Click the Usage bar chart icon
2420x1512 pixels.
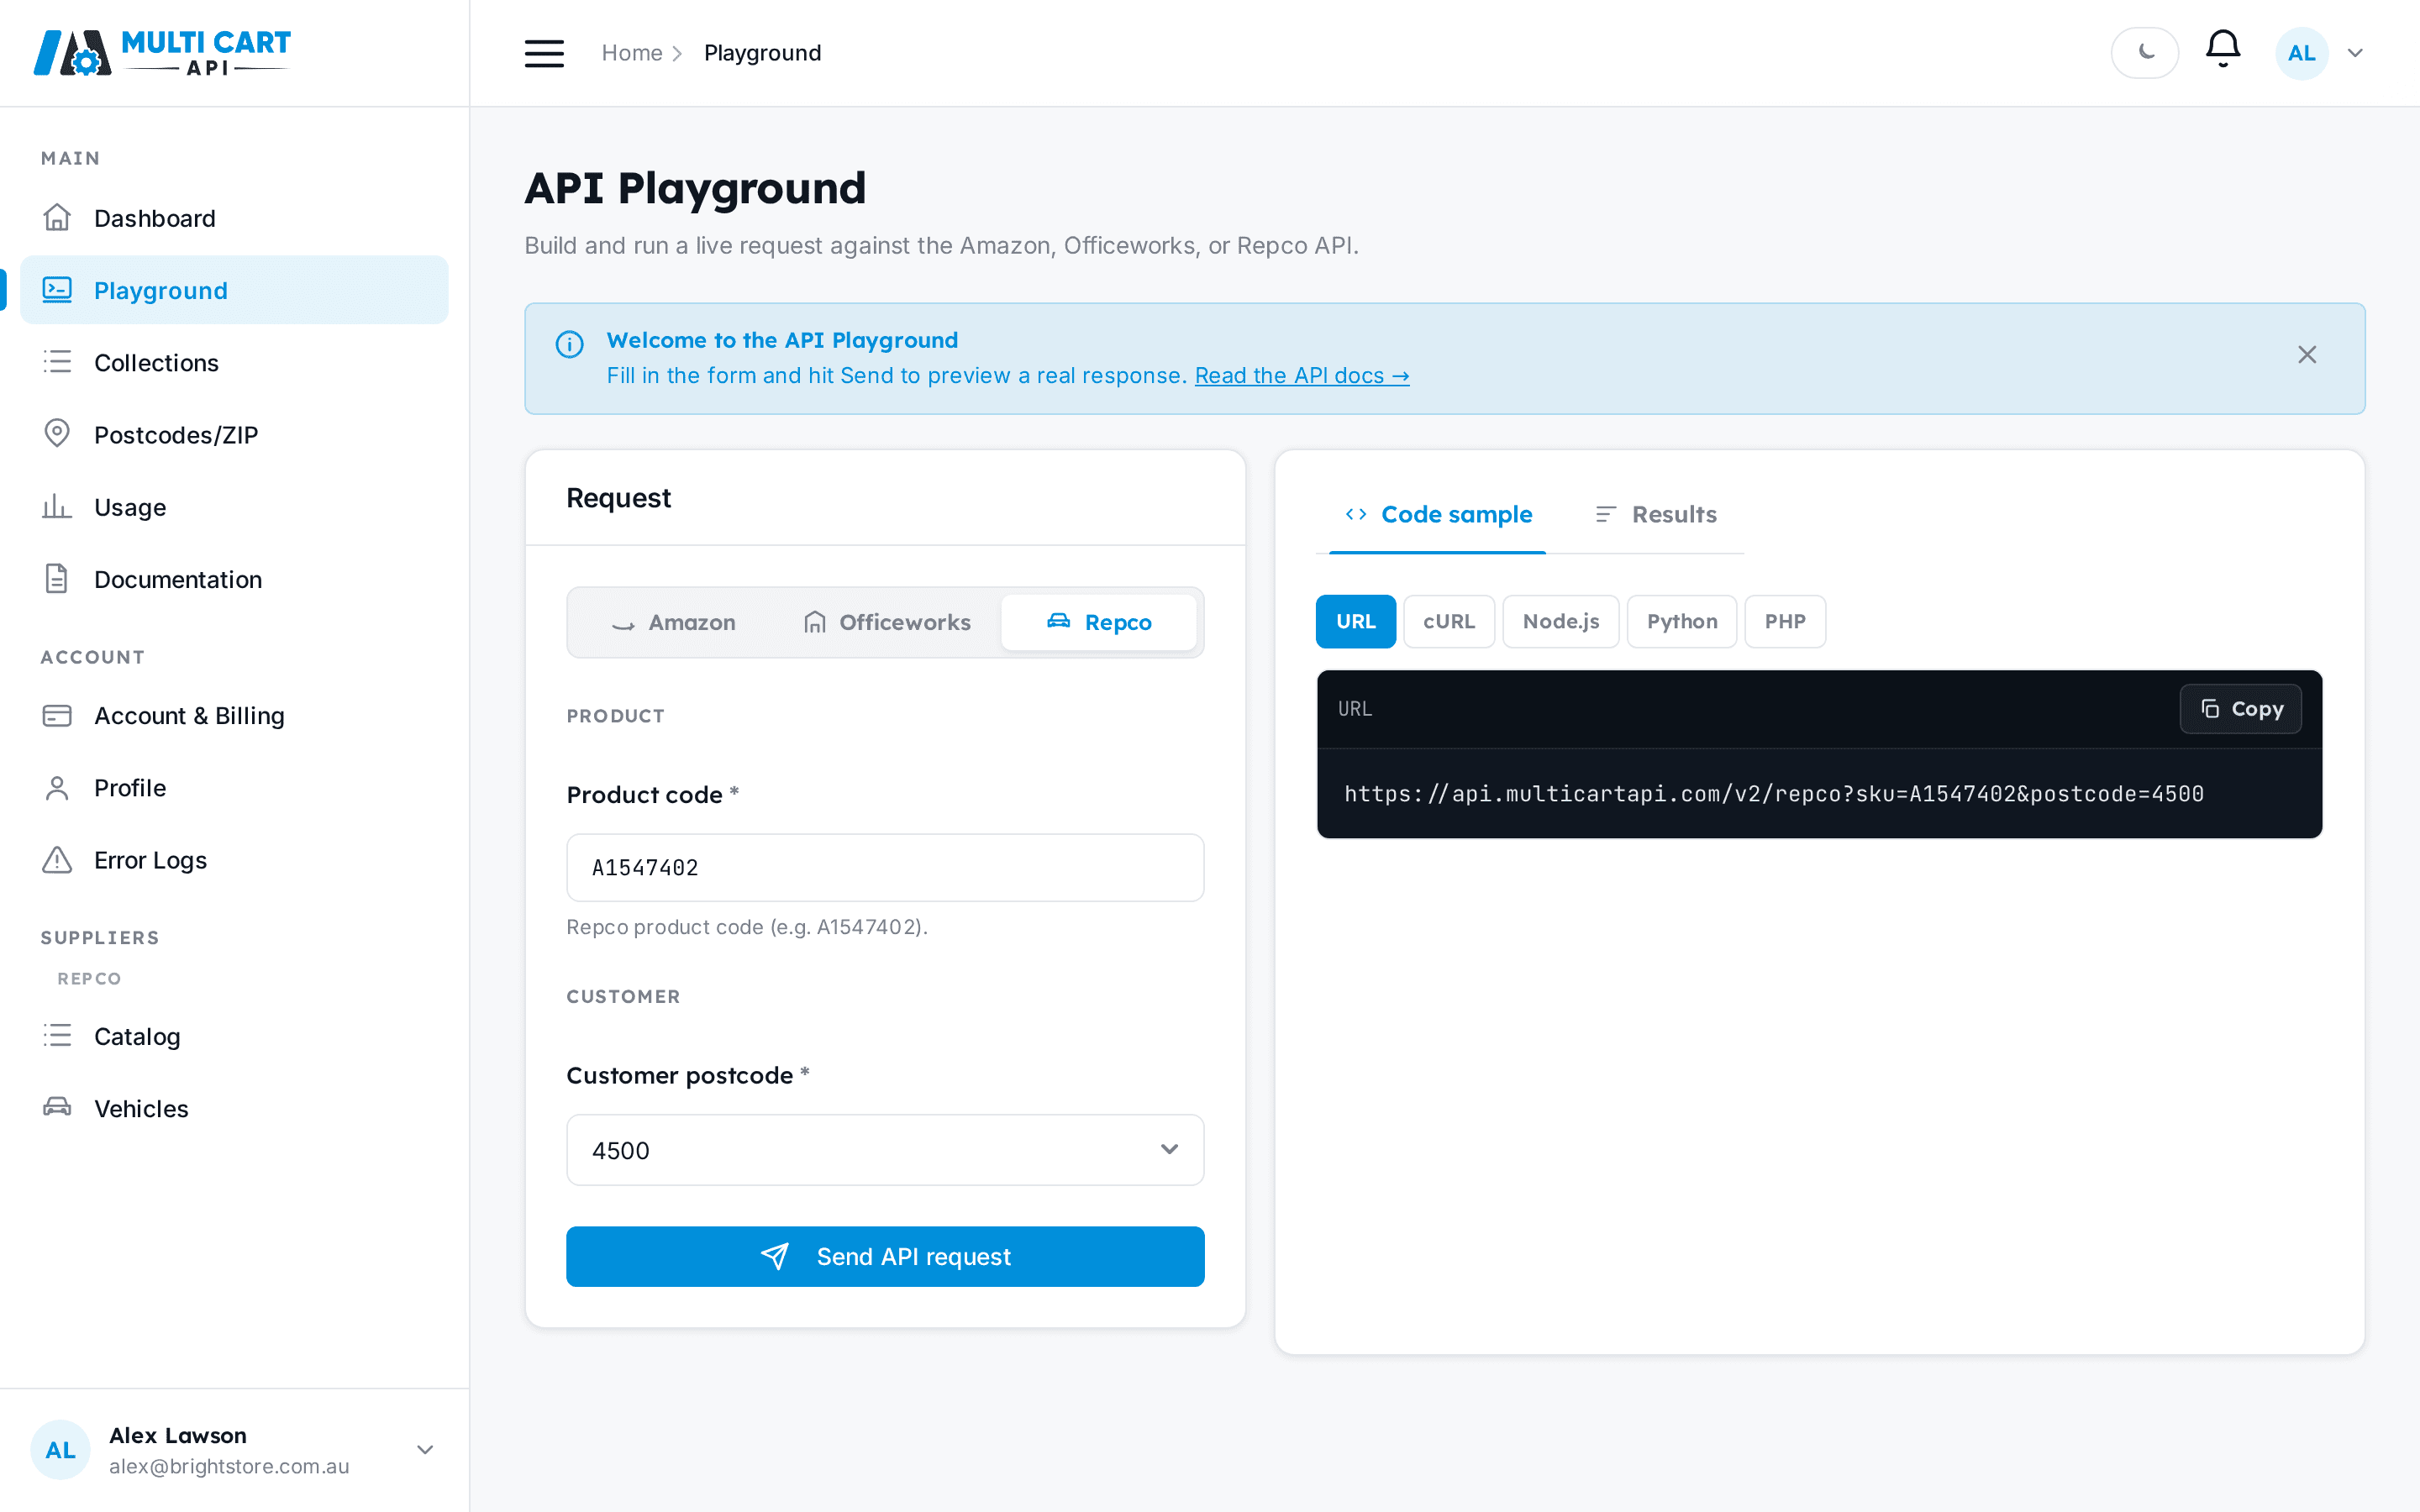click(57, 506)
